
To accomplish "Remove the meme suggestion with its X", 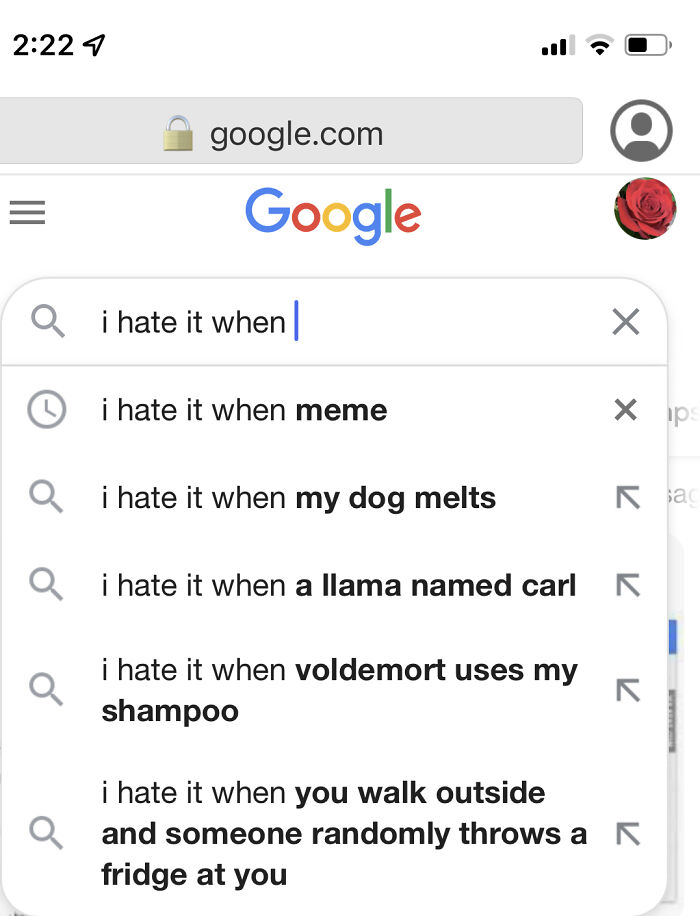I will (626, 409).
